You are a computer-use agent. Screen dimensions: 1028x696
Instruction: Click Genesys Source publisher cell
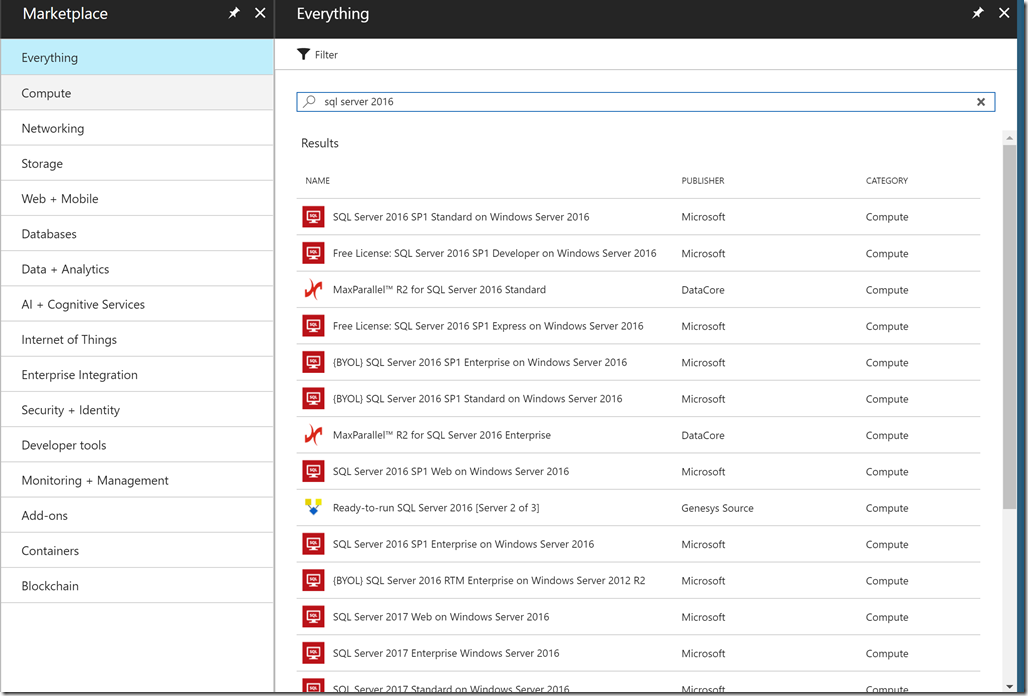click(x=717, y=508)
